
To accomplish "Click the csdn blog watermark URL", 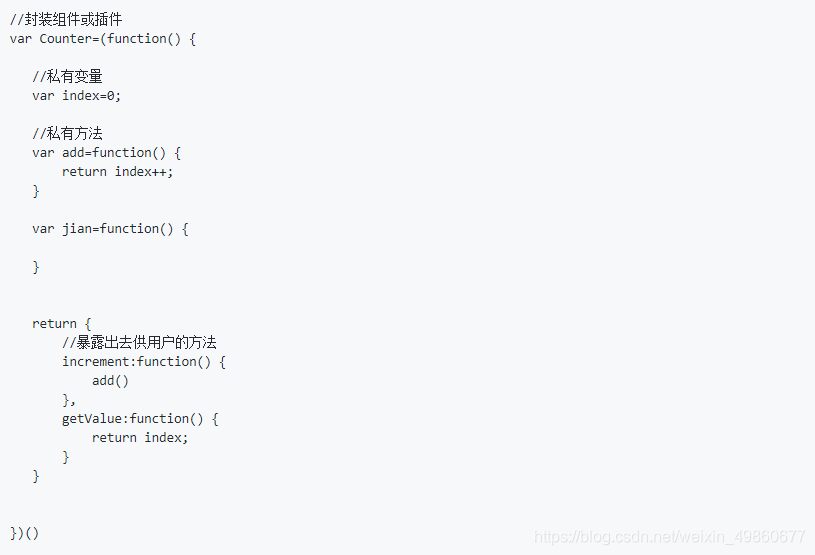I will (x=669, y=536).
